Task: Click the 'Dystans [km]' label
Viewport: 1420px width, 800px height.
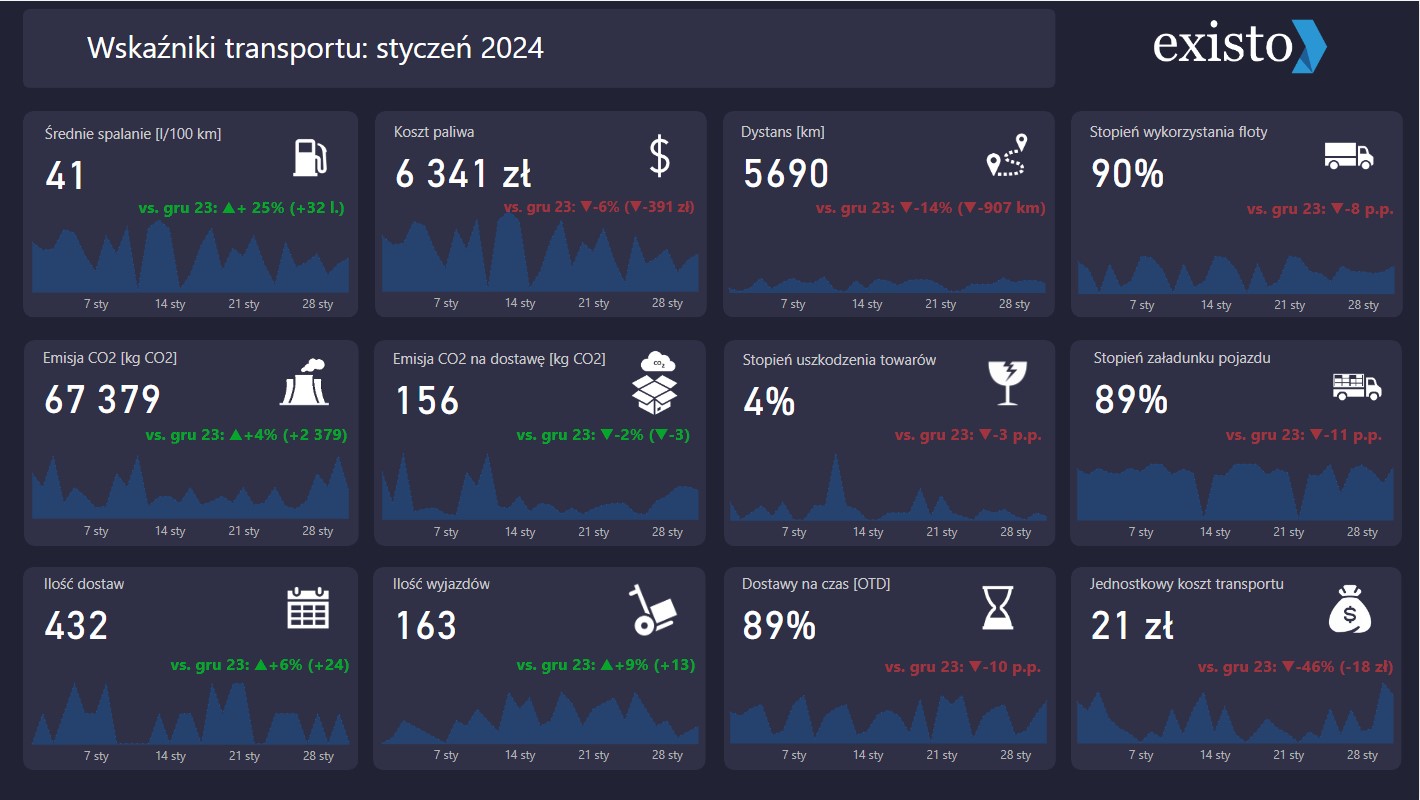Action: 783,131
